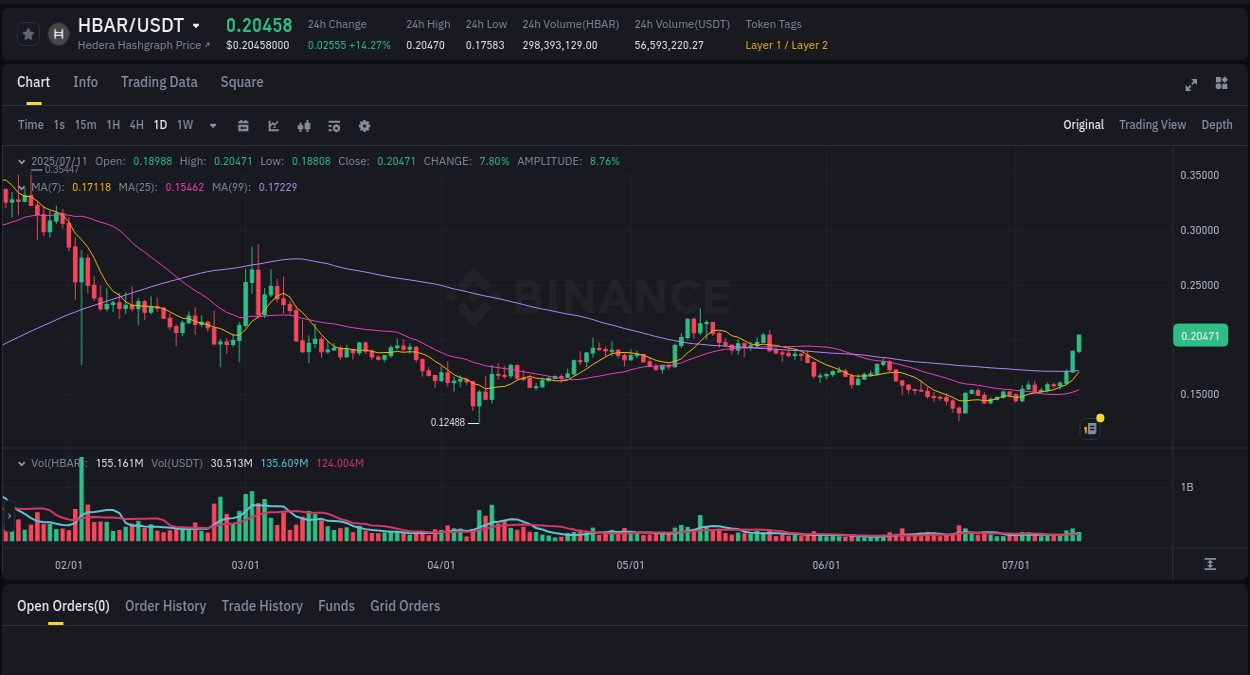The height and width of the screenshot is (675, 1250).
Task: Open the Hedera Hashgraph Price link
Action: click(143, 45)
